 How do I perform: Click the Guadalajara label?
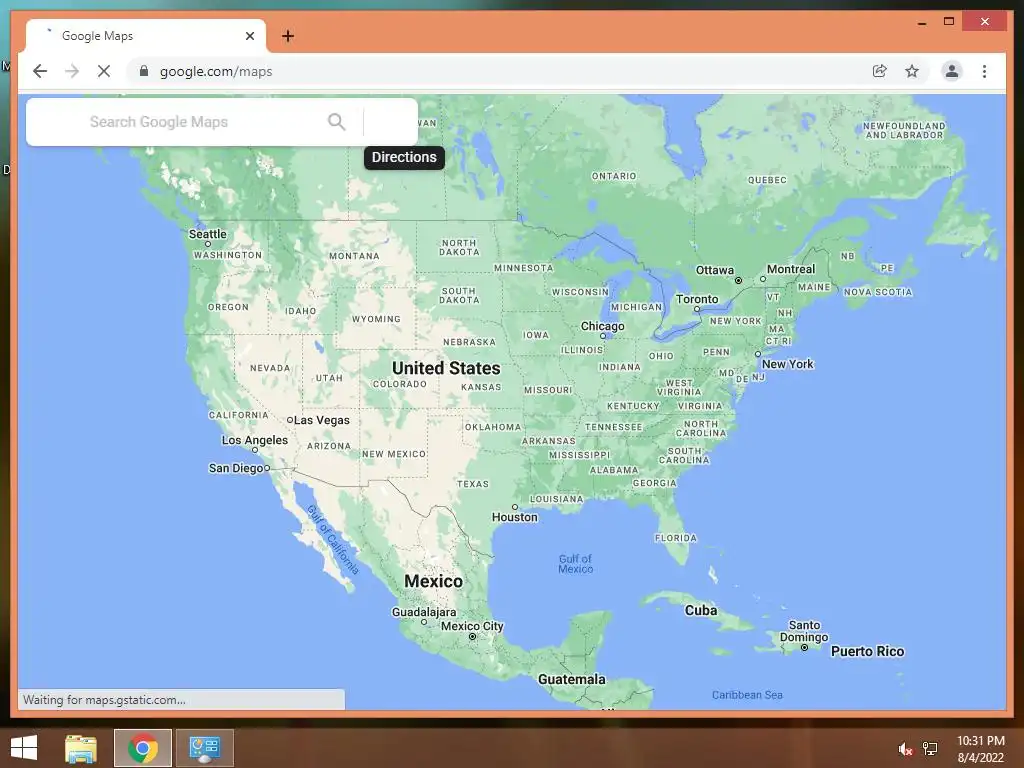[424, 612]
